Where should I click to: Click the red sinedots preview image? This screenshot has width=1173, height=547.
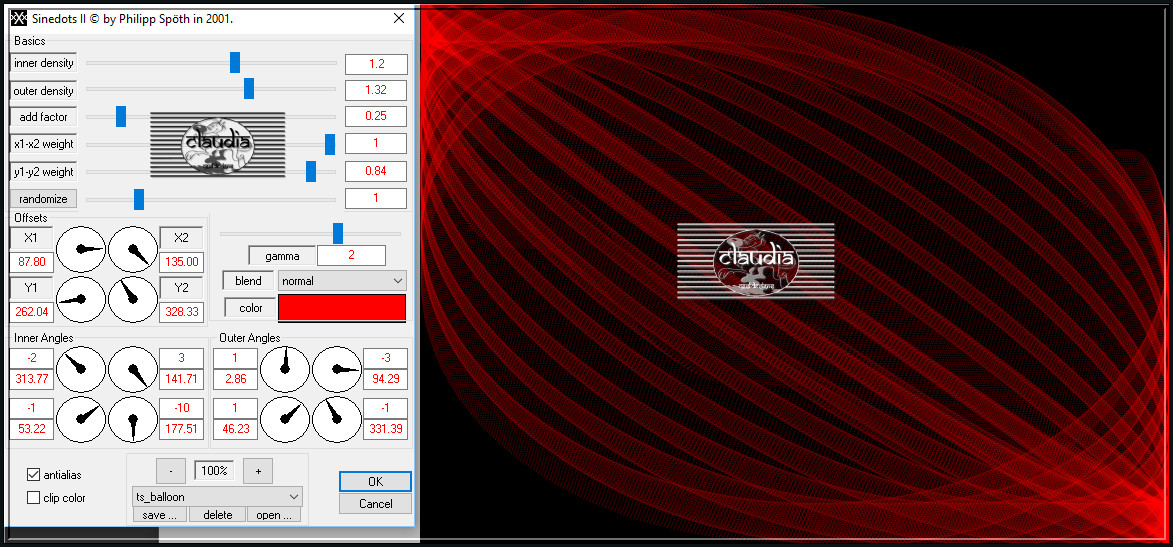click(x=793, y=272)
